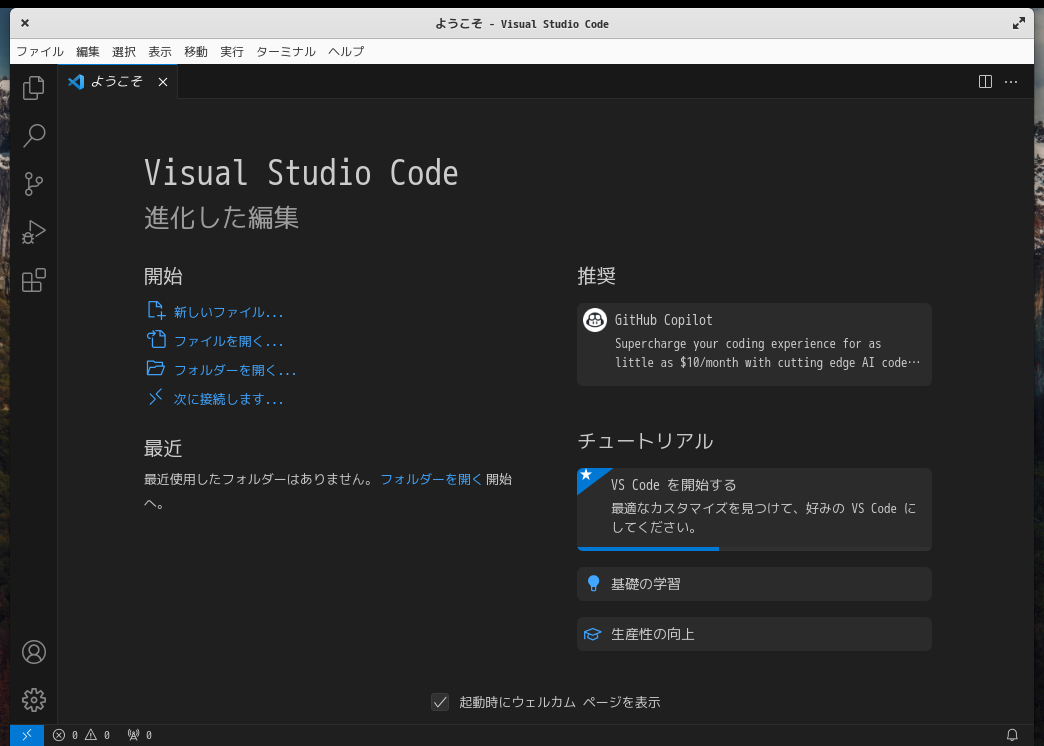Viewport: 1044px width, 746px height.
Task: Open the 選択 menu
Action: pos(124,51)
